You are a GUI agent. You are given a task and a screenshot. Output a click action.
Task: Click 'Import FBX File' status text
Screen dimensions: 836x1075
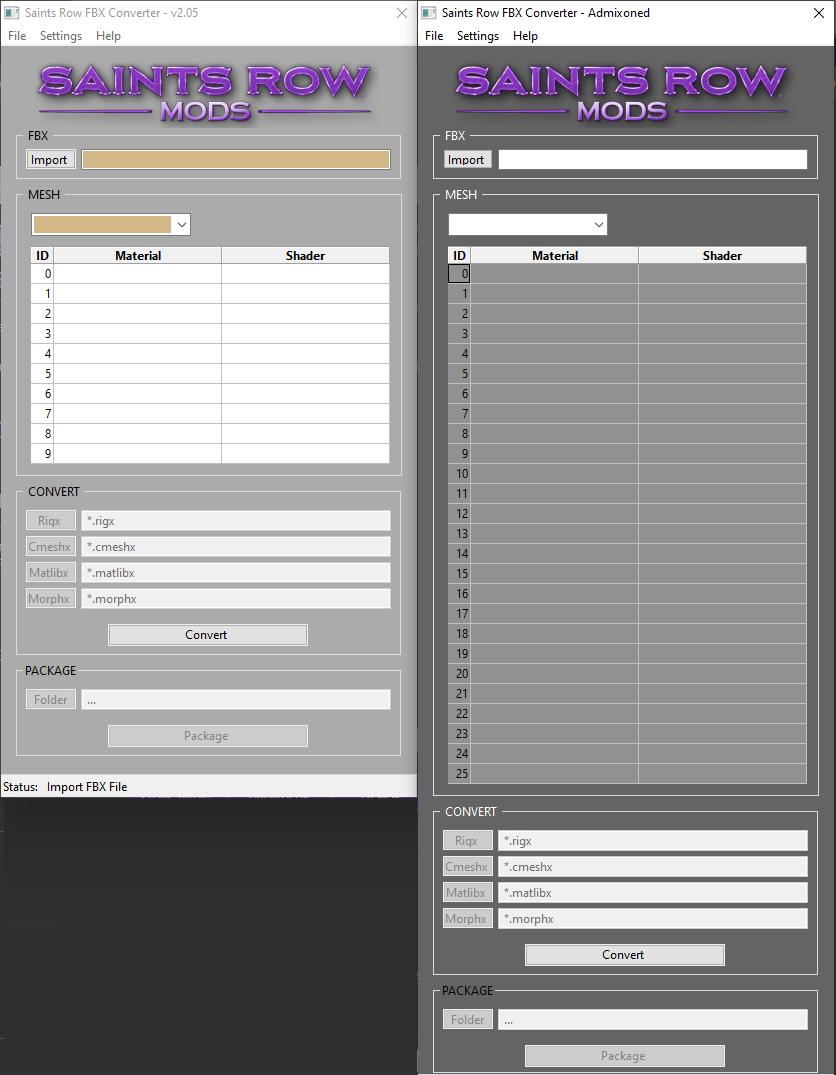pos(87,786)
